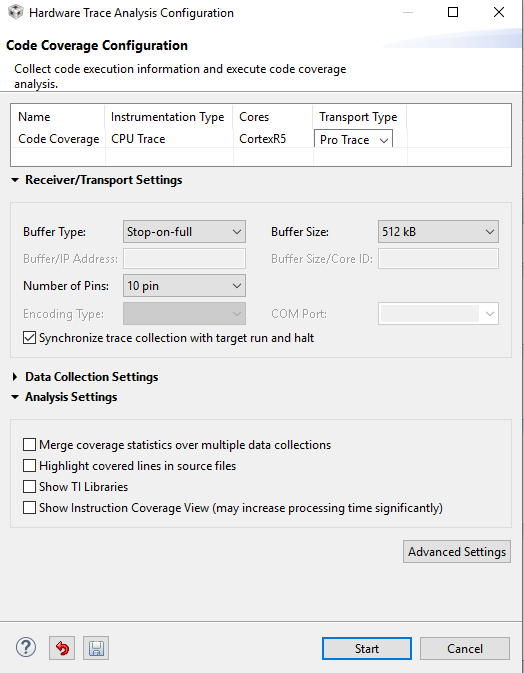The image size is (524, 673).
Task: Uncheck Synchronize trace collection with target run
Action: coord(29,338)
